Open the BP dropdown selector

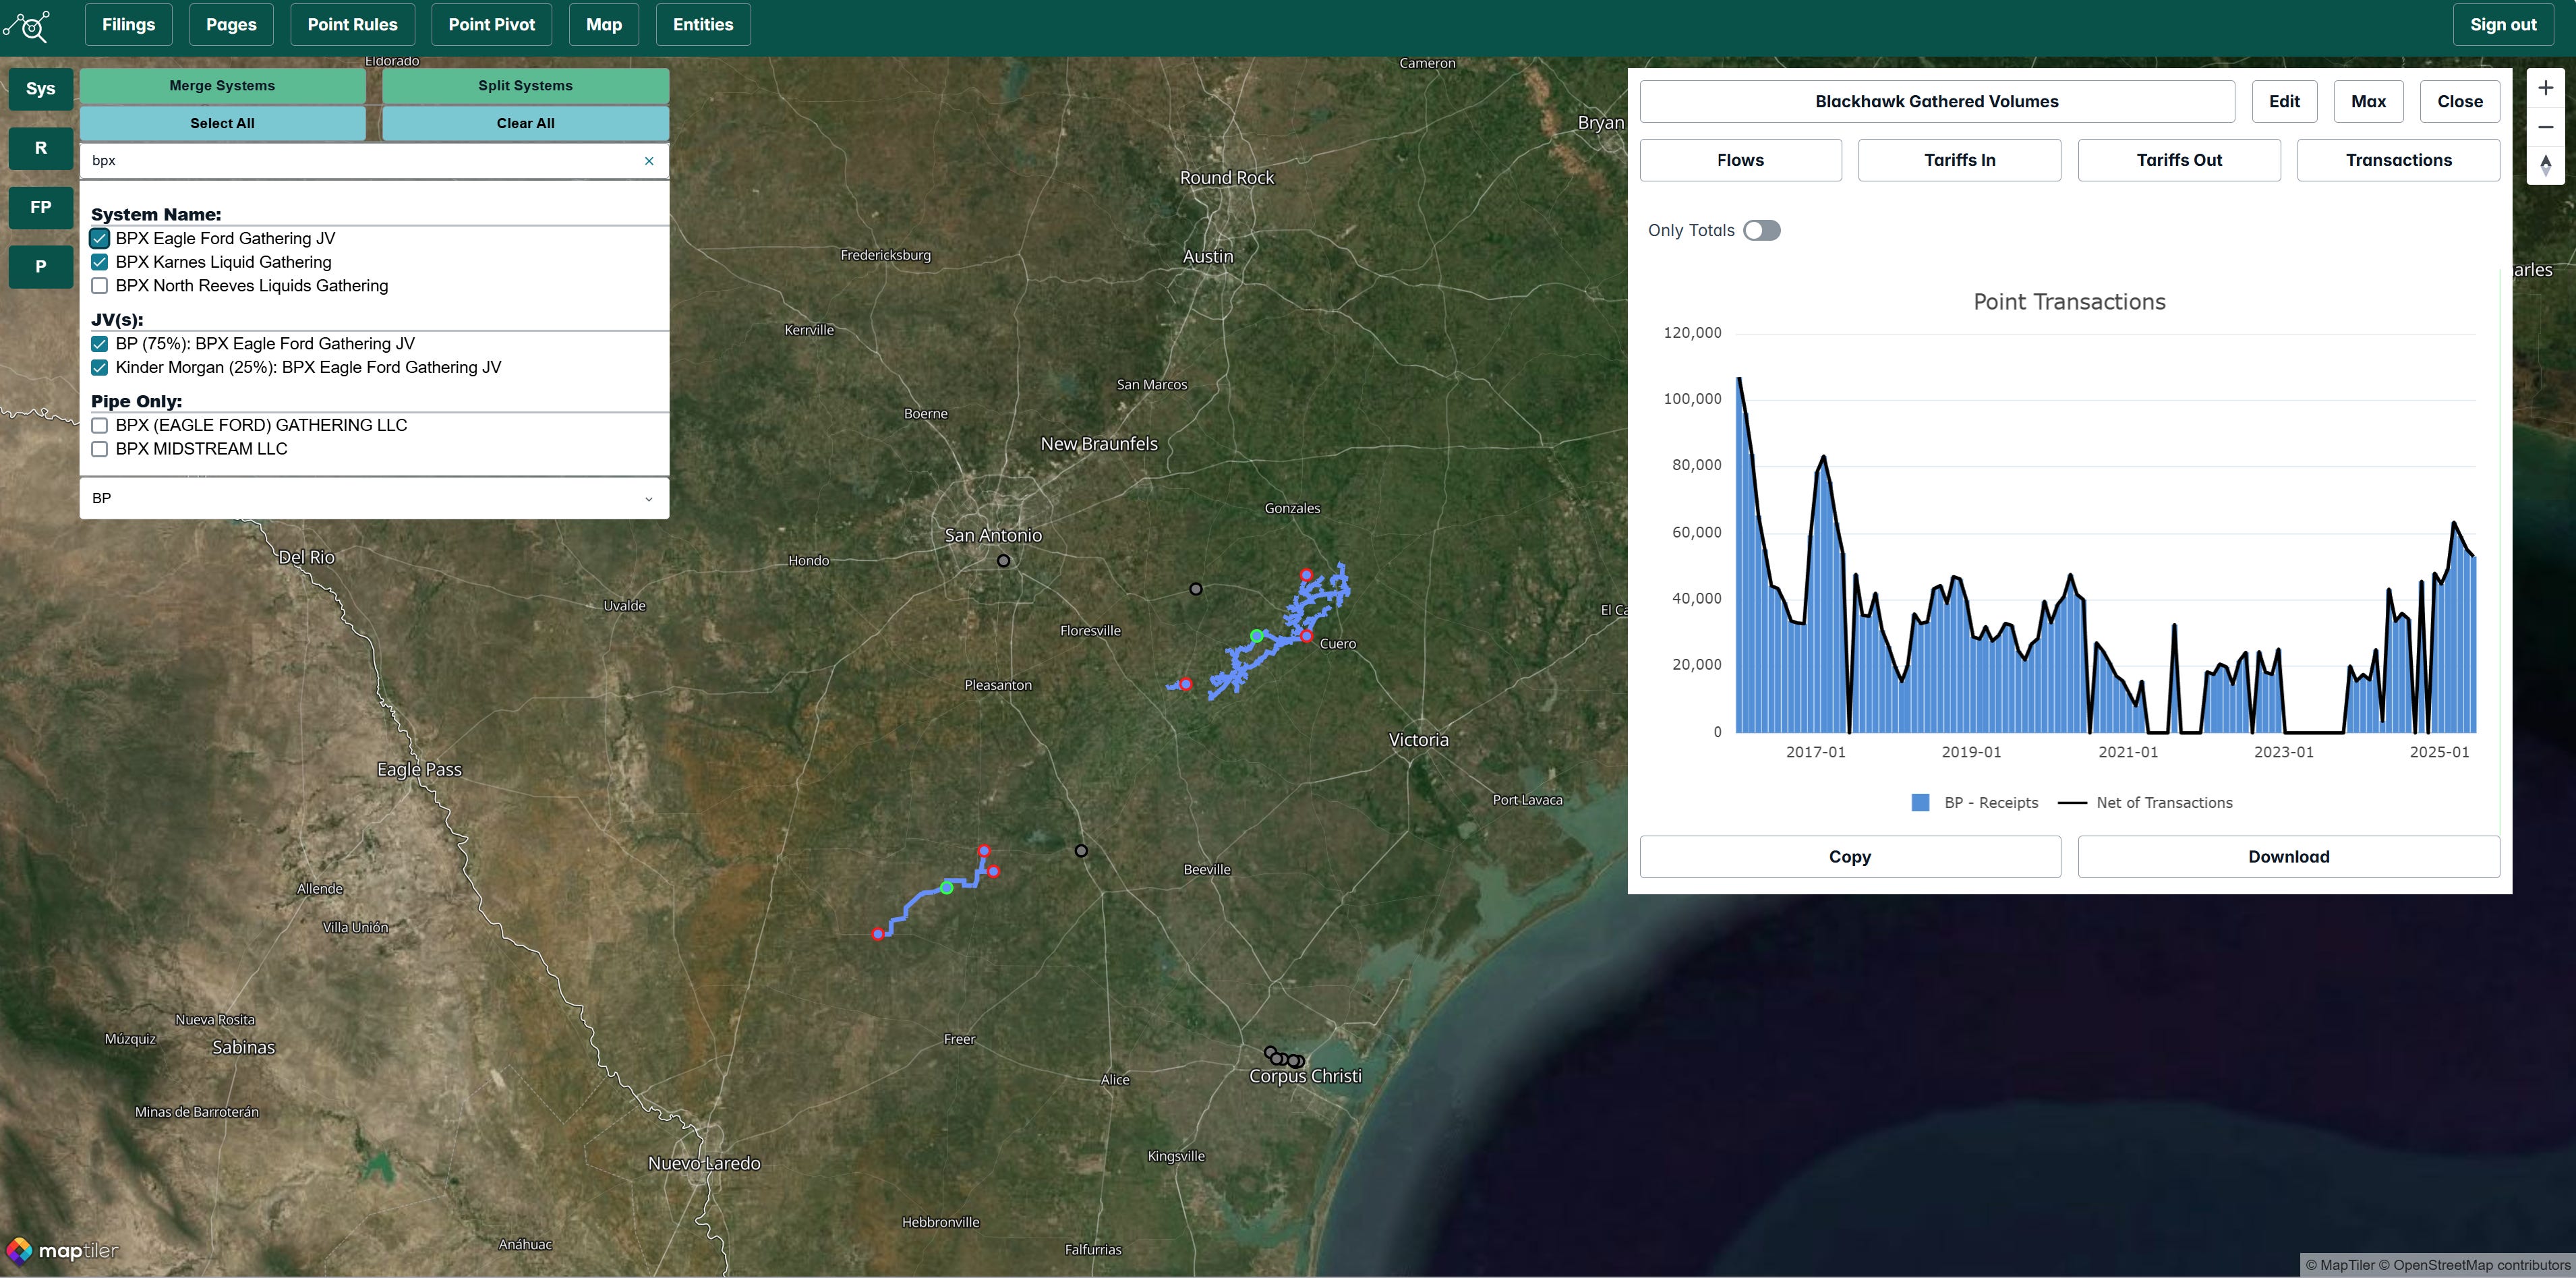point(374,498)
